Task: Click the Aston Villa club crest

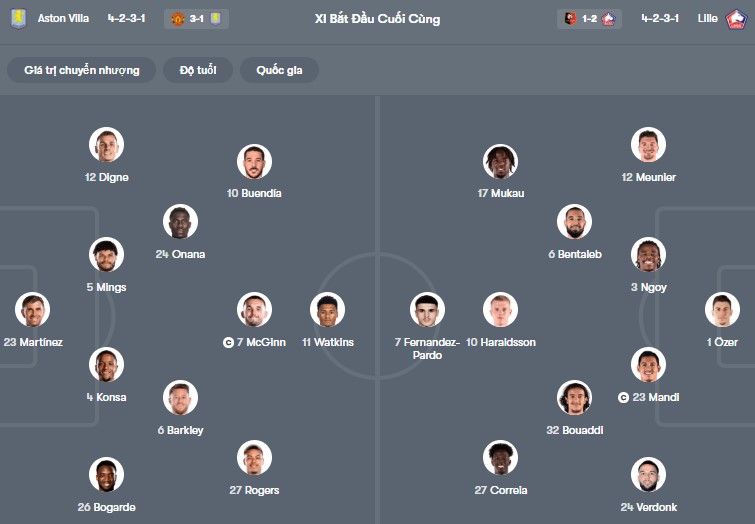Action: coord(18,19)
